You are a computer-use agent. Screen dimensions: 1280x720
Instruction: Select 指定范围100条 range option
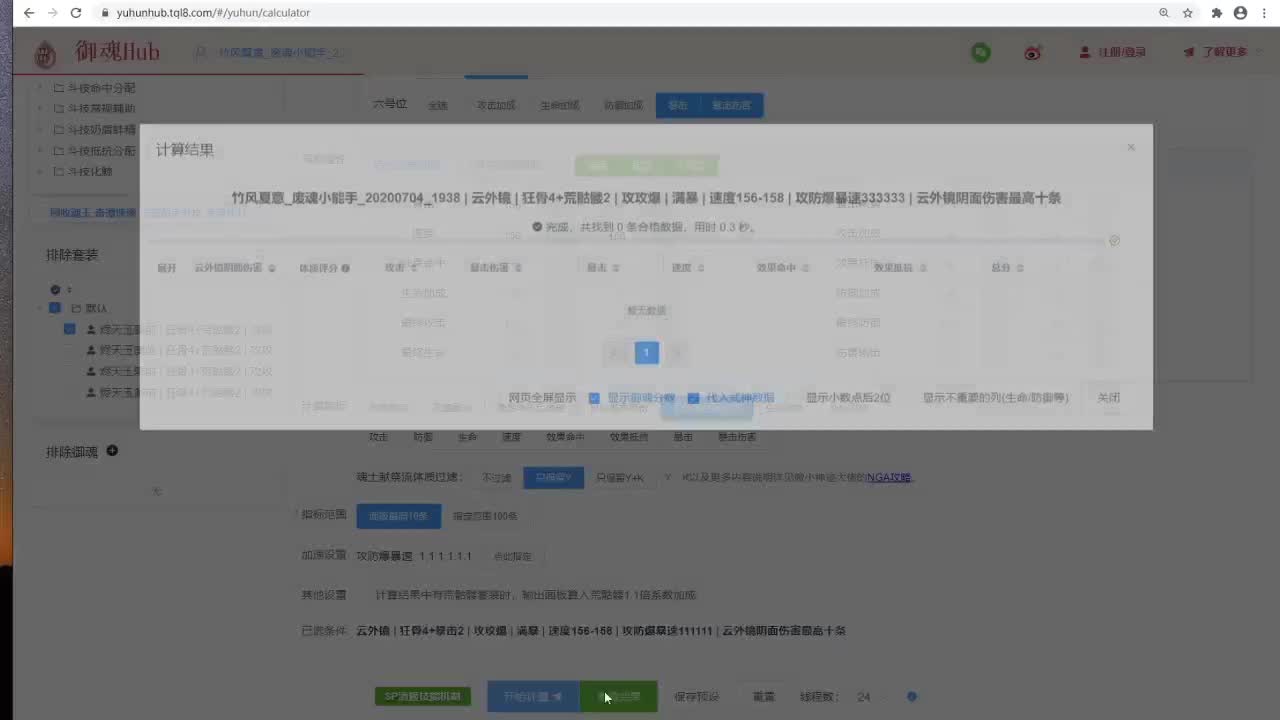coord(485,516)
